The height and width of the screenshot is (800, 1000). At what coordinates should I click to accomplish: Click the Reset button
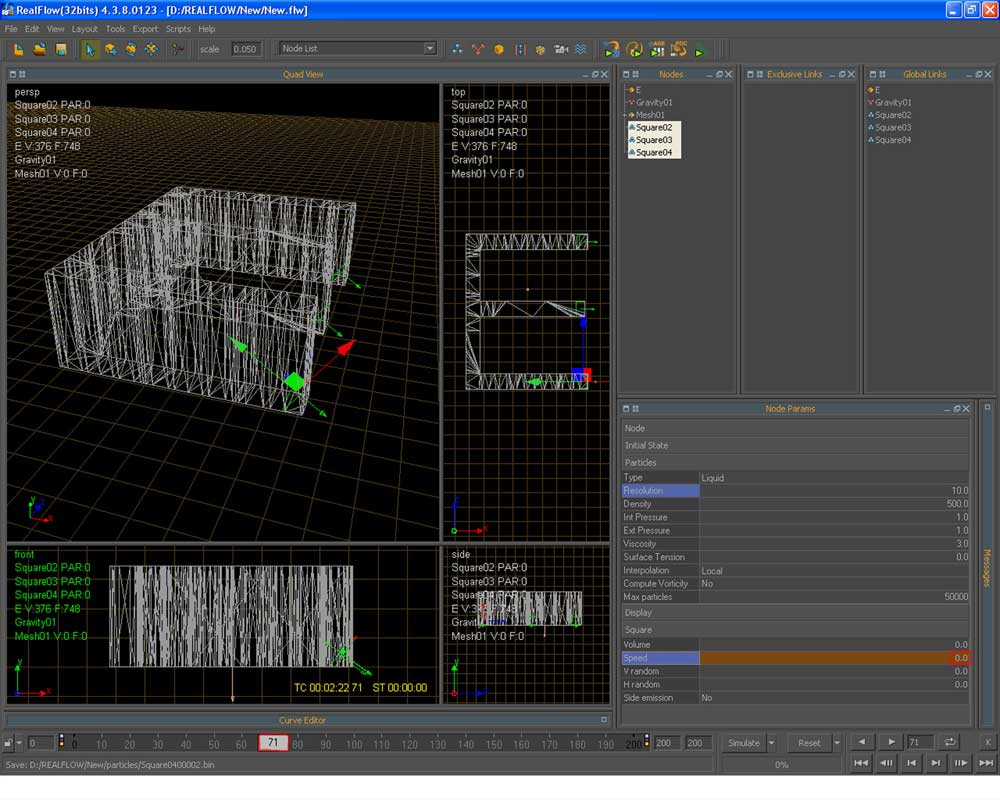pos(809,743)
